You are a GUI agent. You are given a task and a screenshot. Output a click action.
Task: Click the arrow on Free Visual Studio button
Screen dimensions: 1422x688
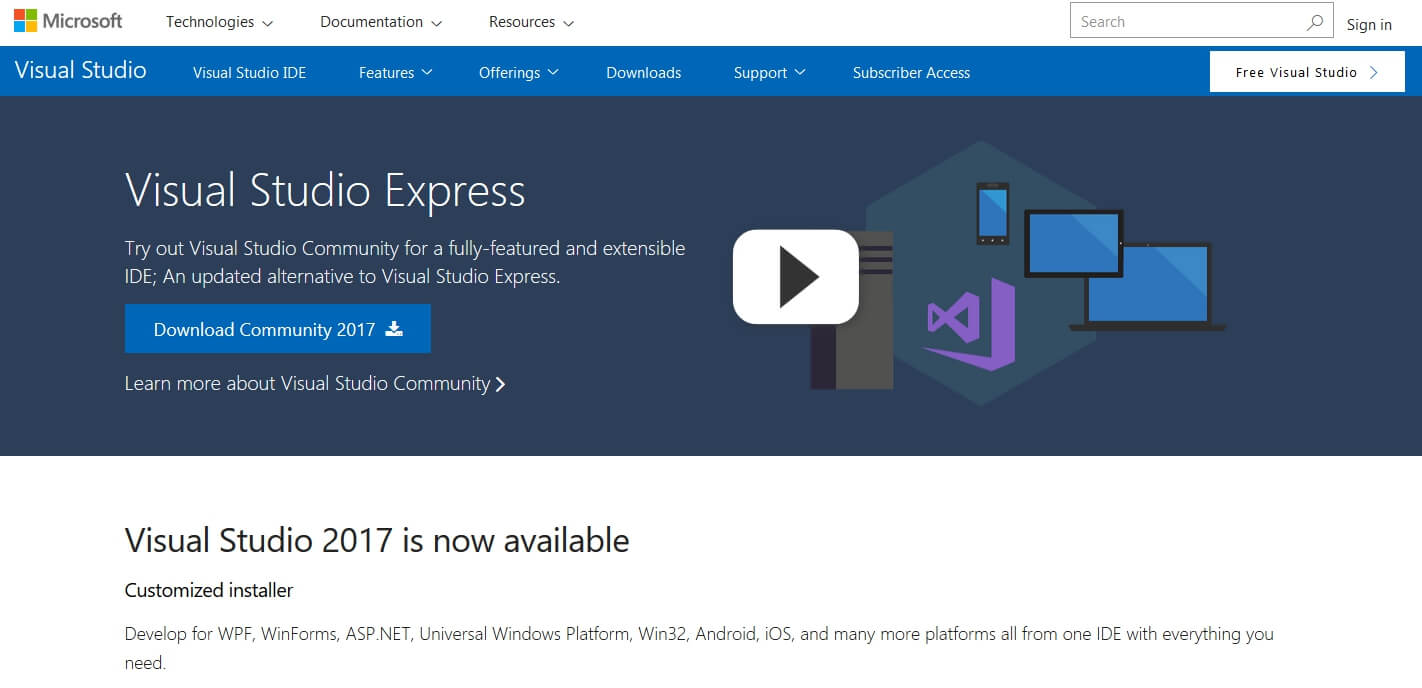click(x=1374, y=72)
